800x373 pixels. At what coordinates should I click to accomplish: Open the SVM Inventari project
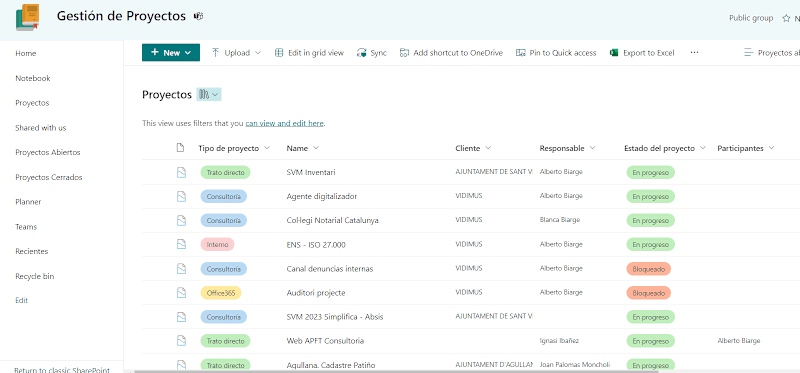pyautogui.click(x=311, y=172)
